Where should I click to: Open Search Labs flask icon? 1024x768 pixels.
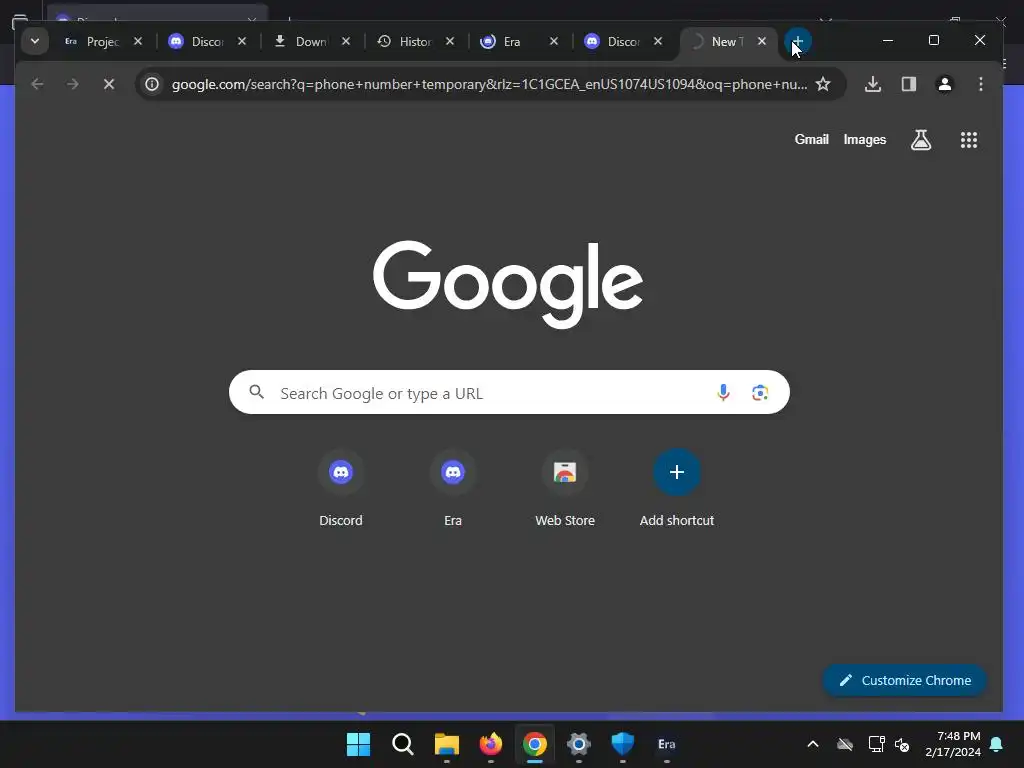point(921,139)
